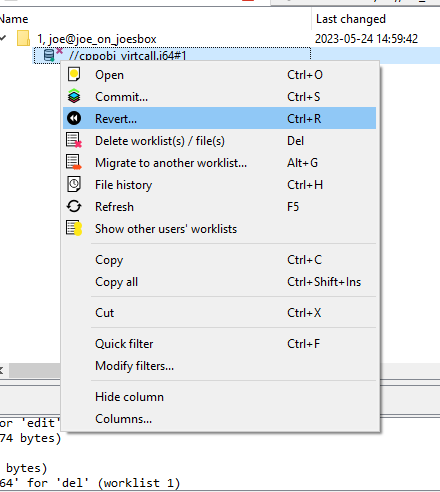
Task: Click the Show other users' worklists icon
Action: coord(74,228)
